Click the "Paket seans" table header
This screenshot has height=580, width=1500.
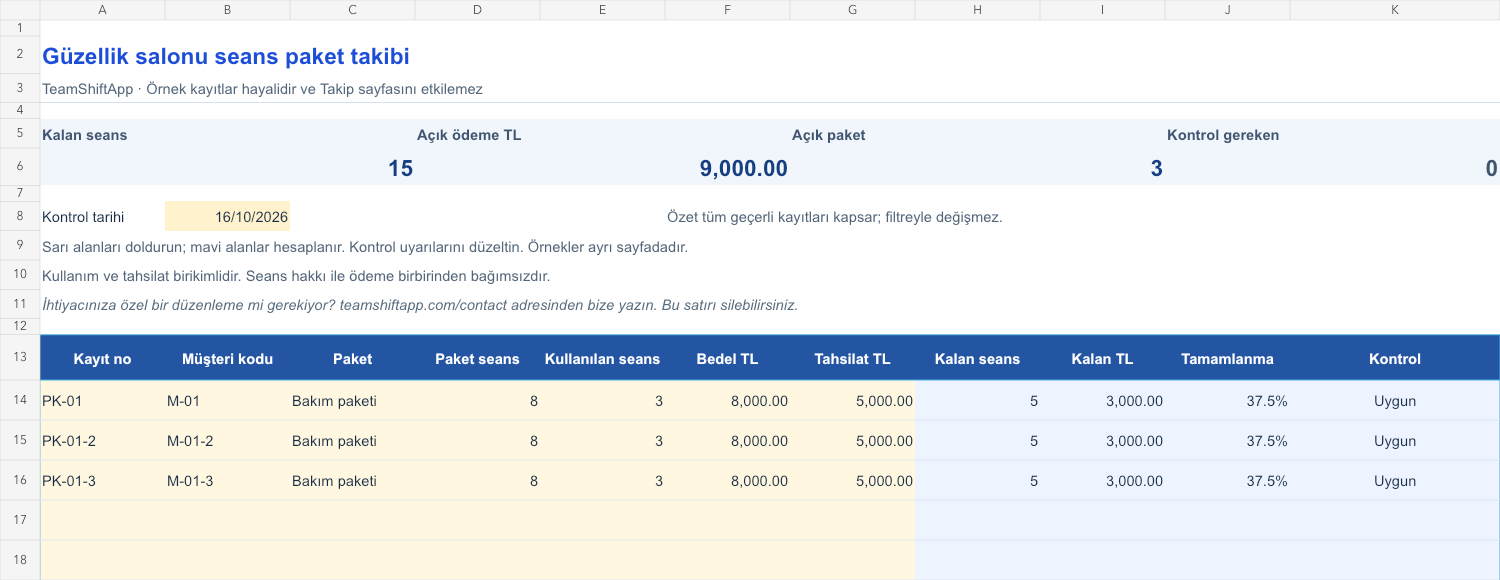coord(477,359)
